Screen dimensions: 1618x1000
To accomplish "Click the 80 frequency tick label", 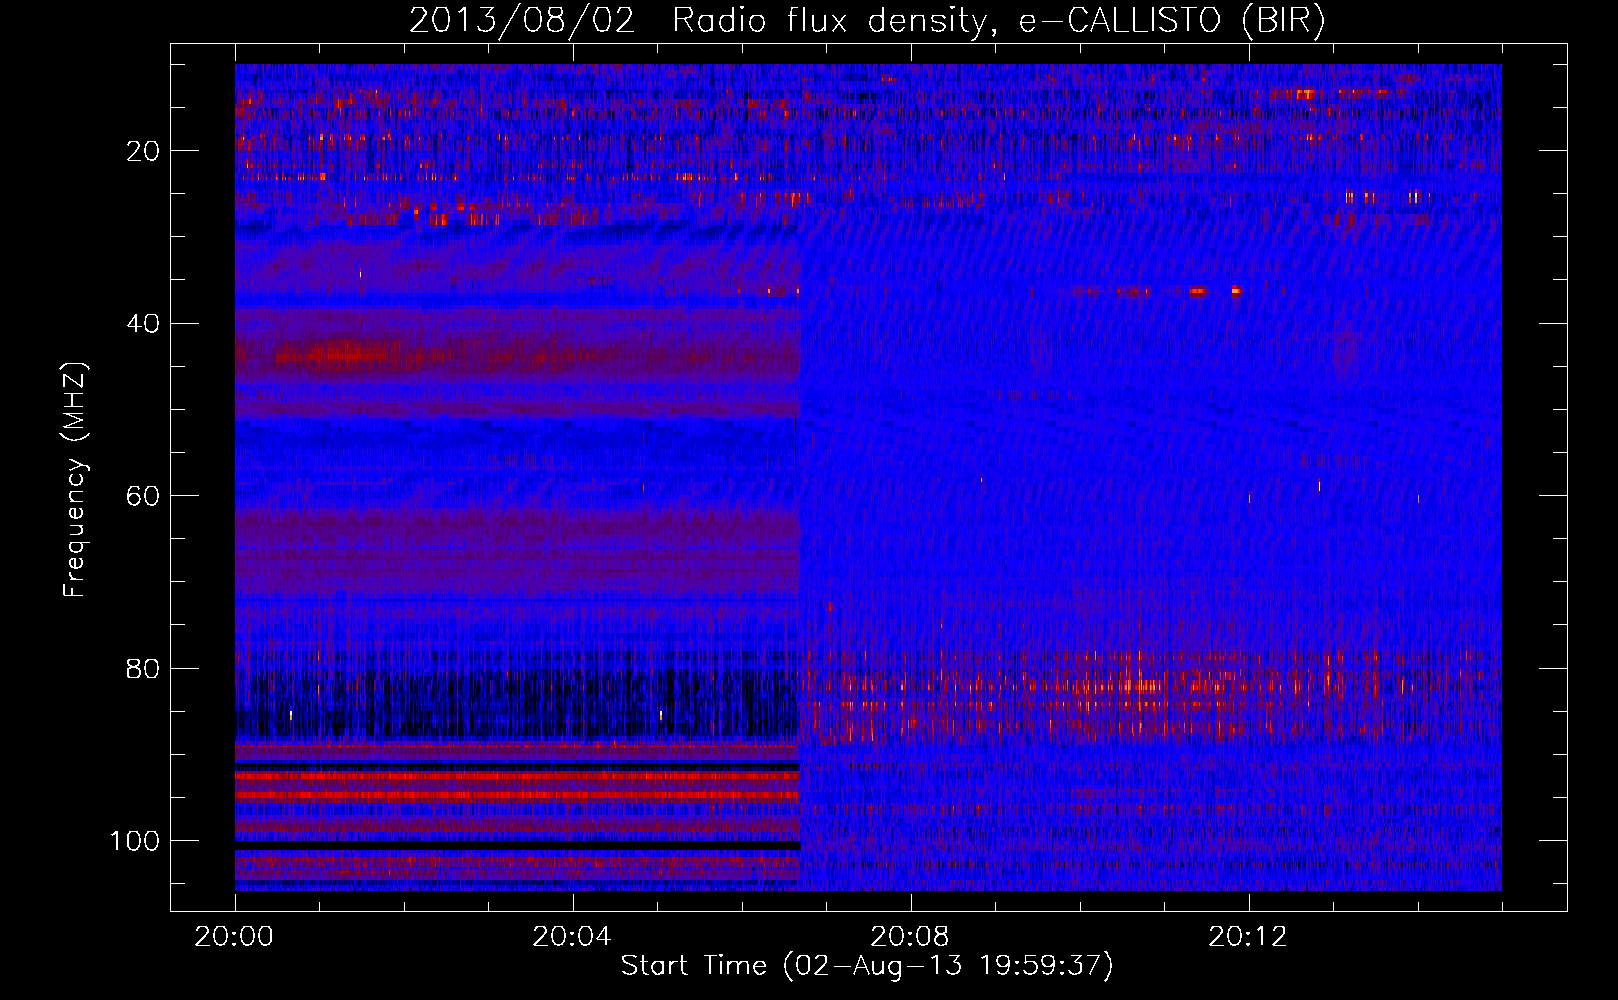I will pos(142,669).
